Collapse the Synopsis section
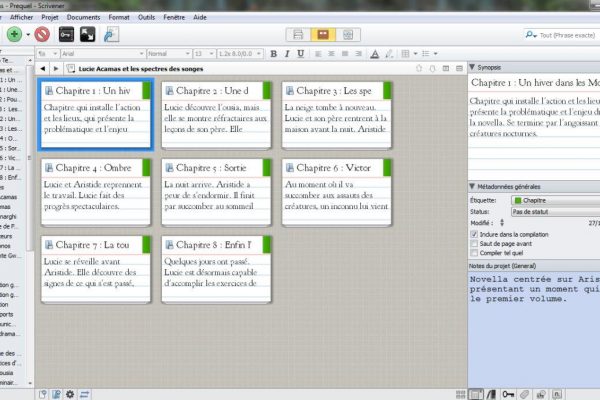This screenshot has height=400, width=600. [x=473, y=67]
